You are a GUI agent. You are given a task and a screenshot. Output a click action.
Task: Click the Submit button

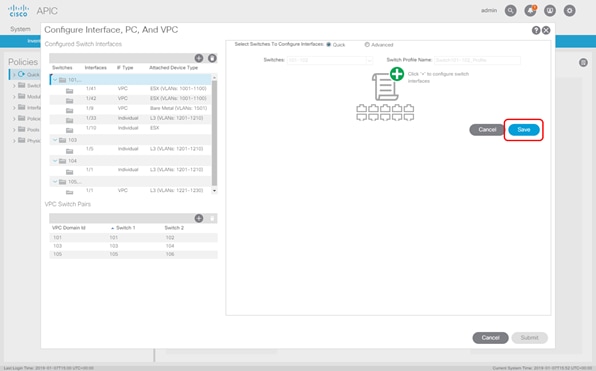pyautogui.click(x=529, y=338)
